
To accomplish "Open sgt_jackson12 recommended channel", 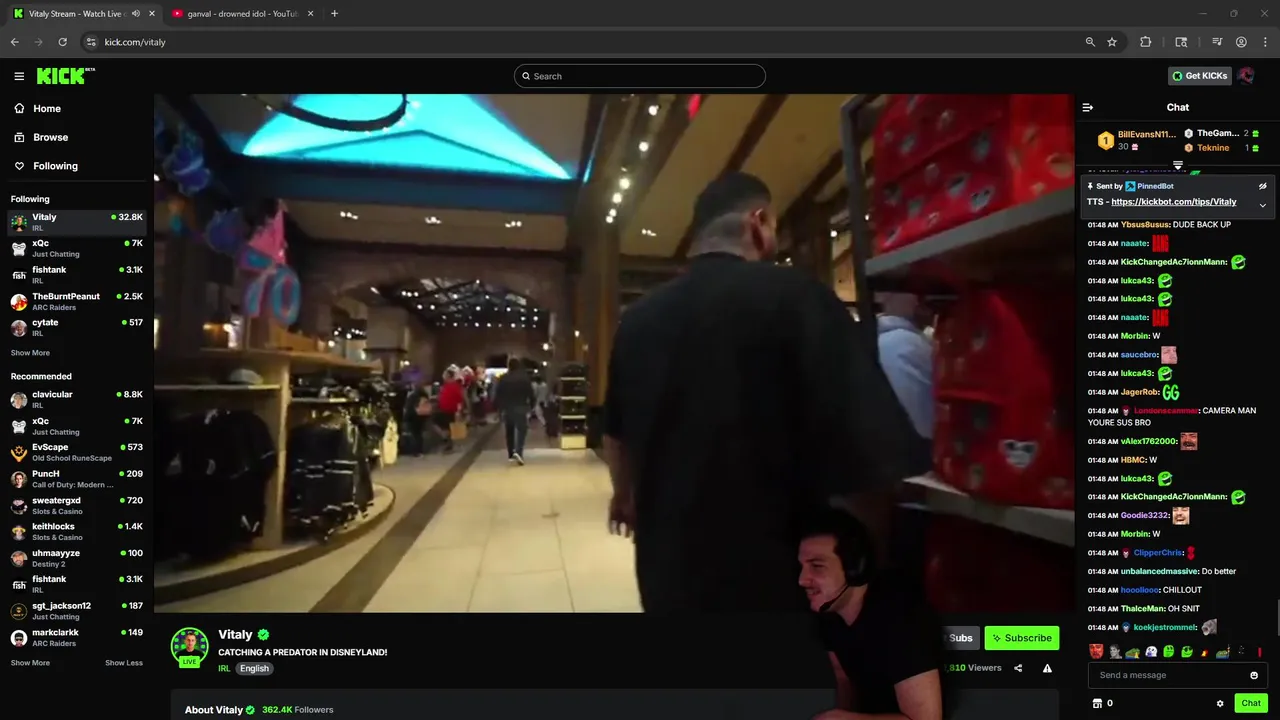I will coord(77,611).
